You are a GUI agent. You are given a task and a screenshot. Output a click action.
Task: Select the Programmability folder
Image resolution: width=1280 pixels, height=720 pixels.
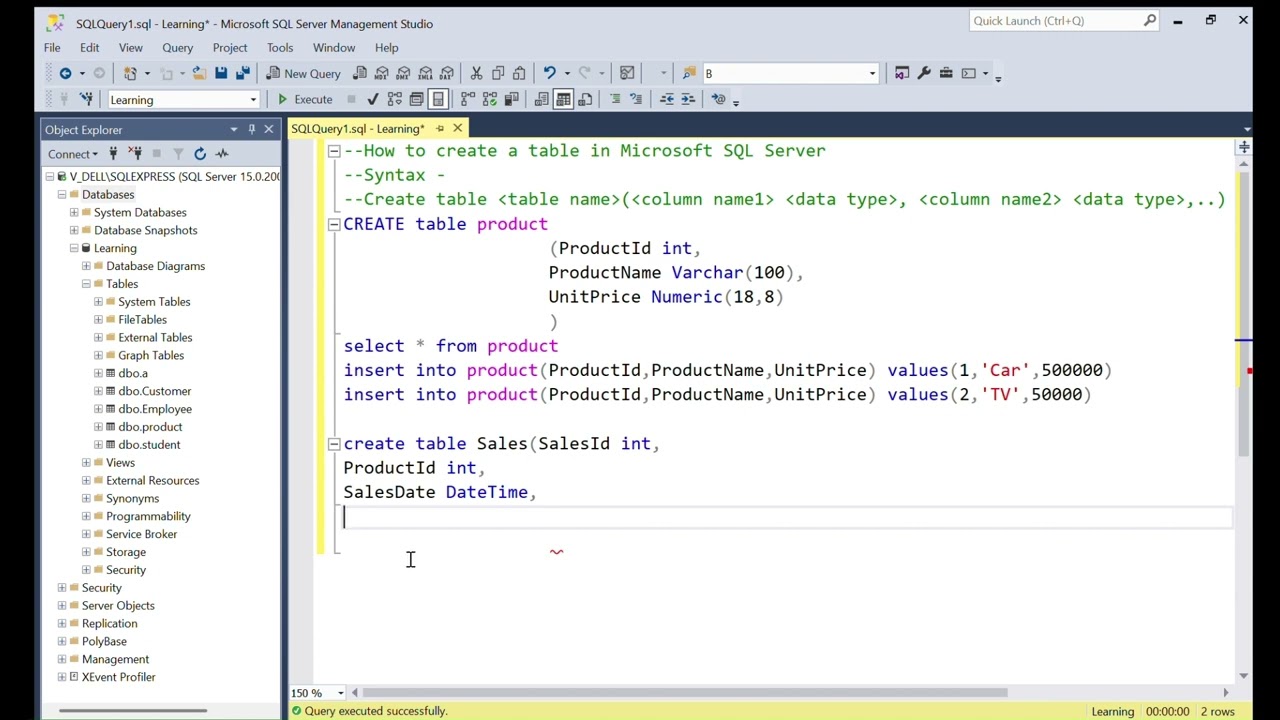[148, 516]
